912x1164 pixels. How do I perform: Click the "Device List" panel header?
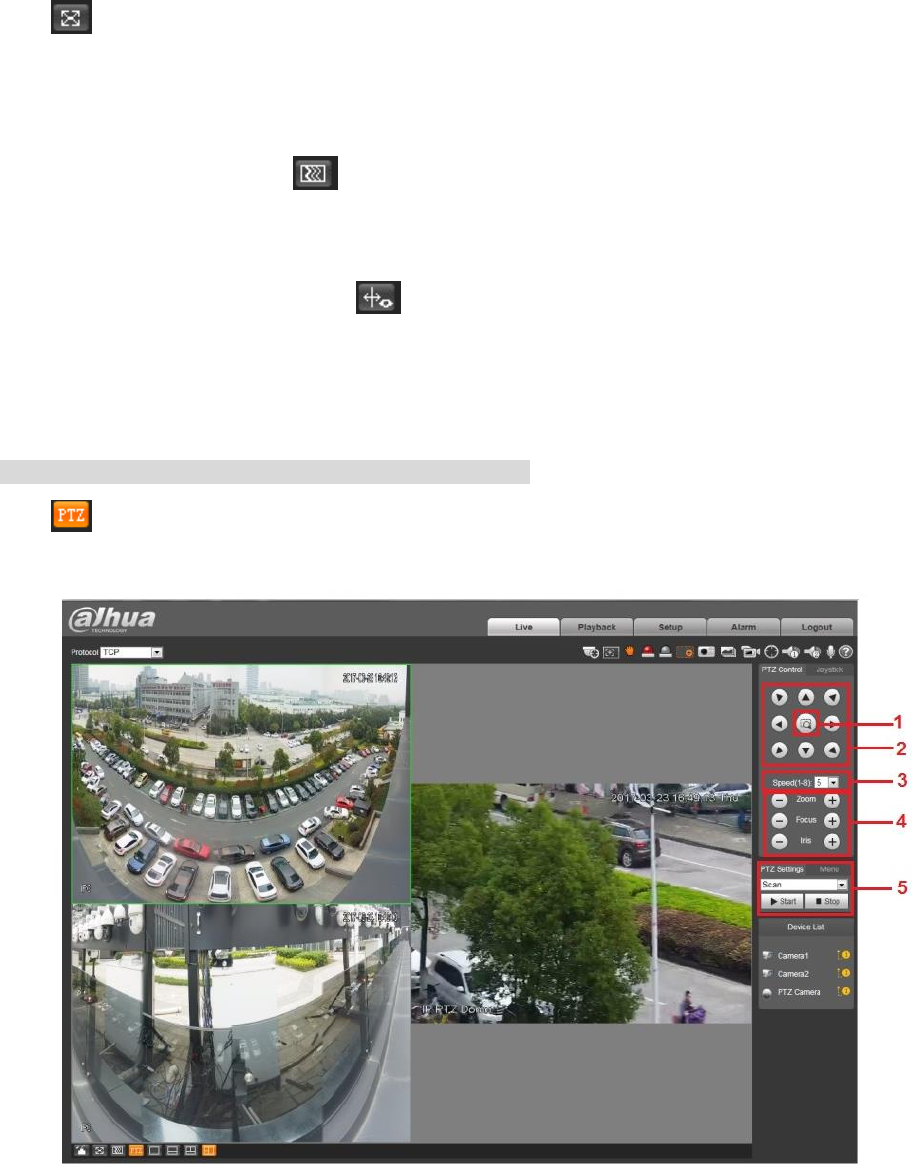pyautogui.click(x=806, y=927)
